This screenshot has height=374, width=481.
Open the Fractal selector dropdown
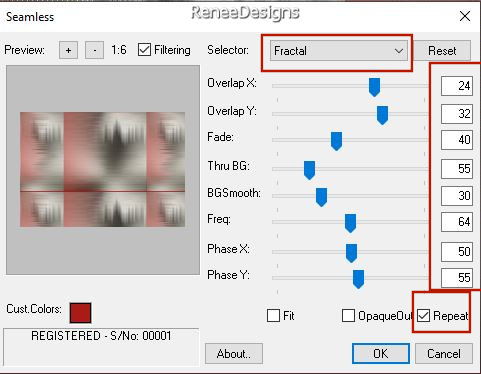pos(339,51)
